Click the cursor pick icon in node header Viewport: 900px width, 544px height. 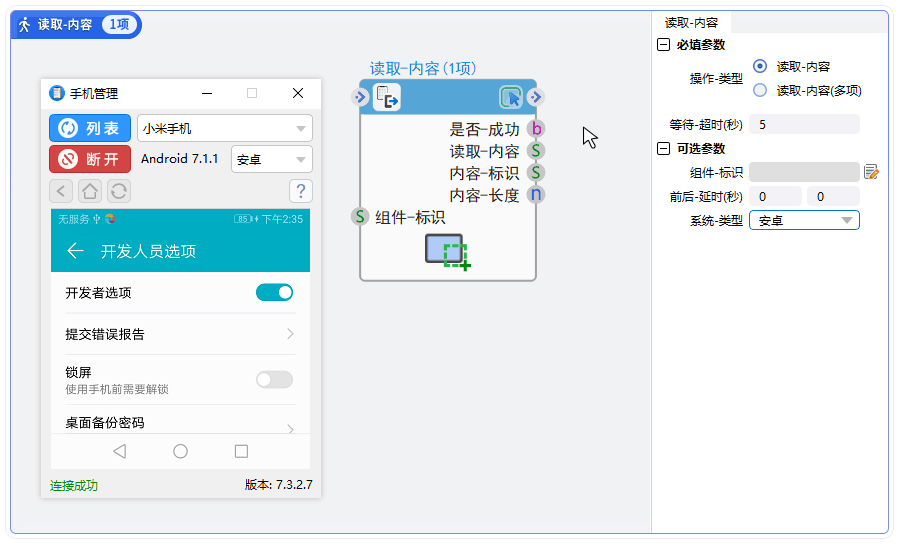[510, 97]
